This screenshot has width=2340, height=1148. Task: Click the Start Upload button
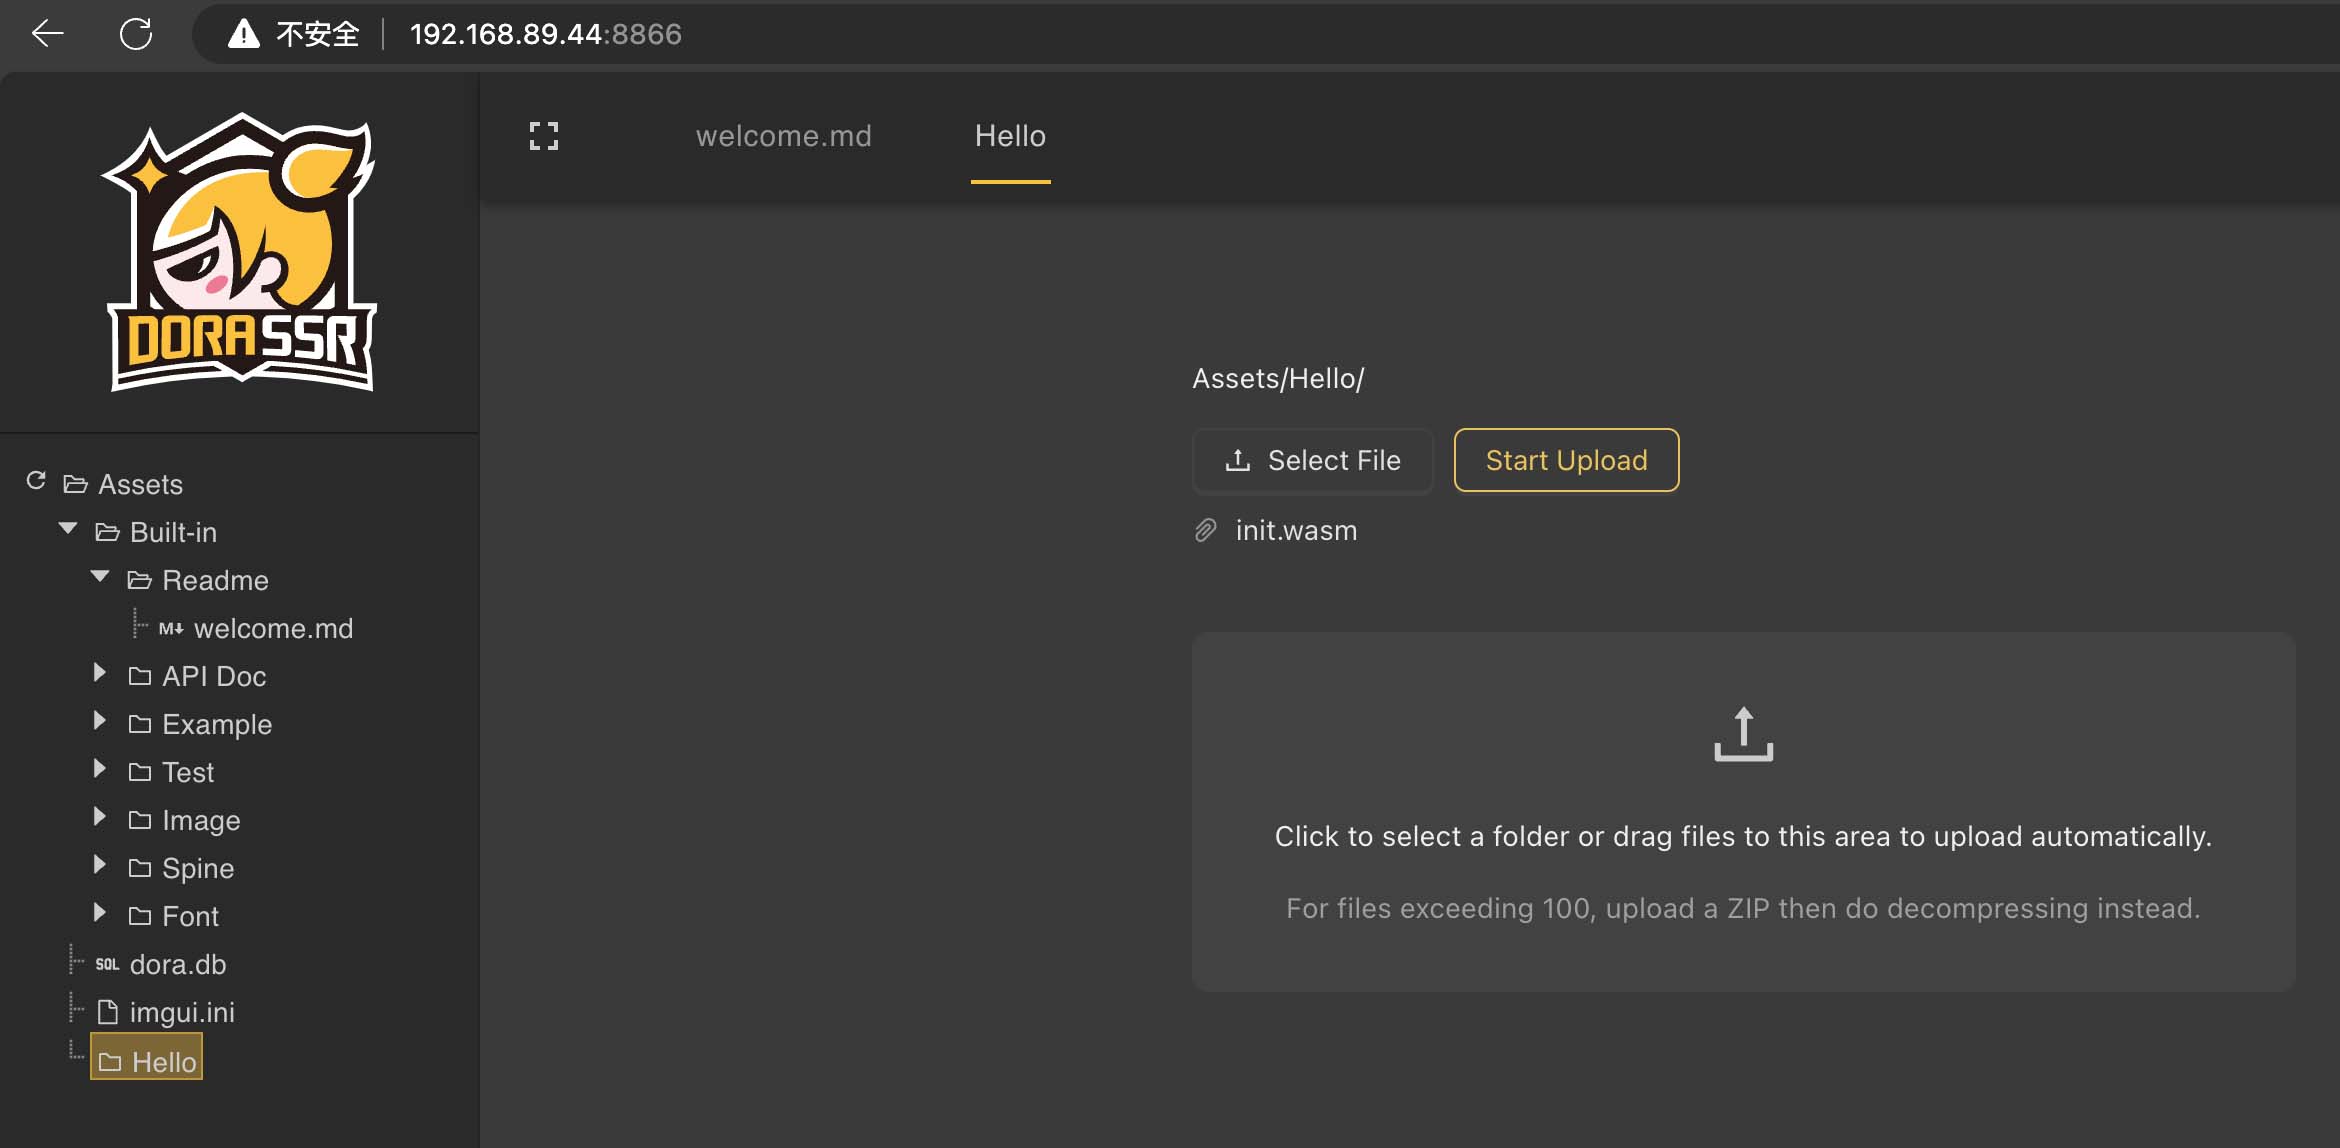pos(1567,458)
